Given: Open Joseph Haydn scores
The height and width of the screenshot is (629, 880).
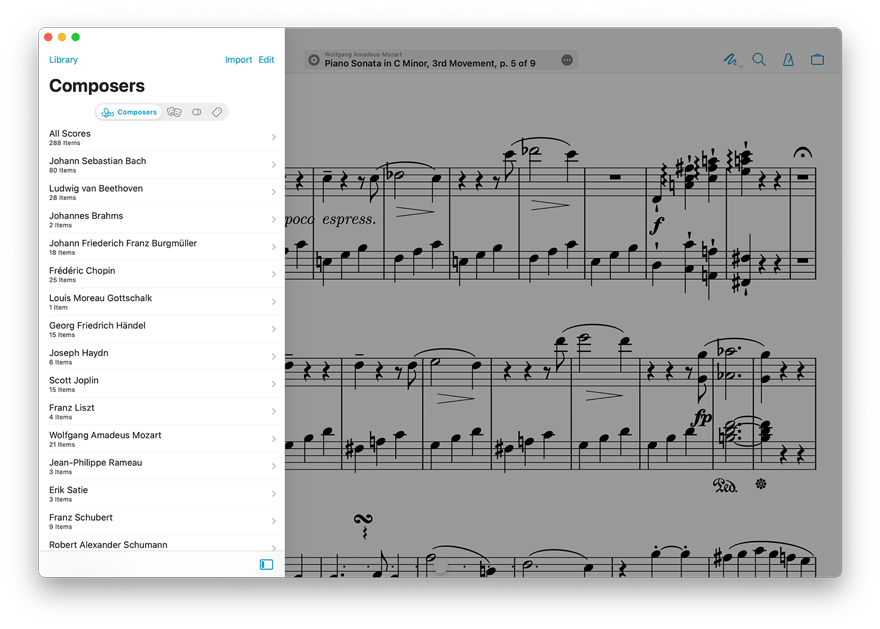Looking at the screenshot, I should [x=162, y=357].
